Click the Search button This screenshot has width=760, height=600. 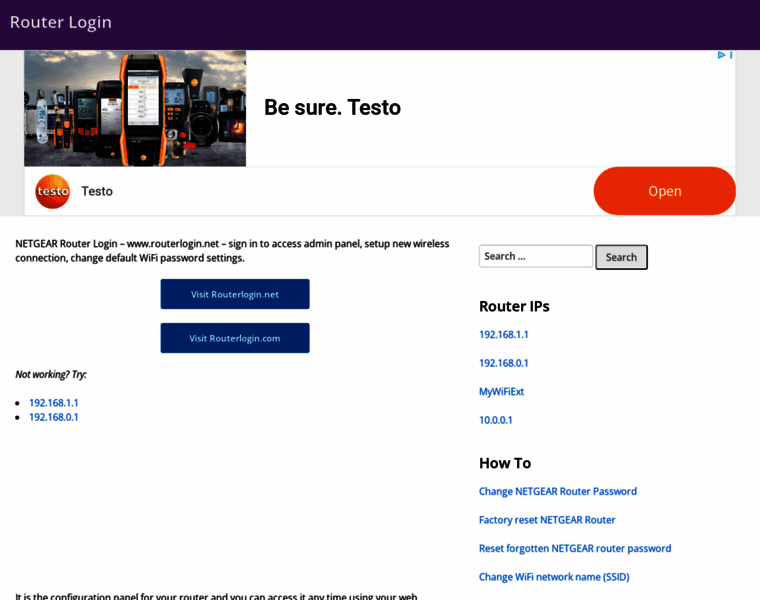click(621, 257)
